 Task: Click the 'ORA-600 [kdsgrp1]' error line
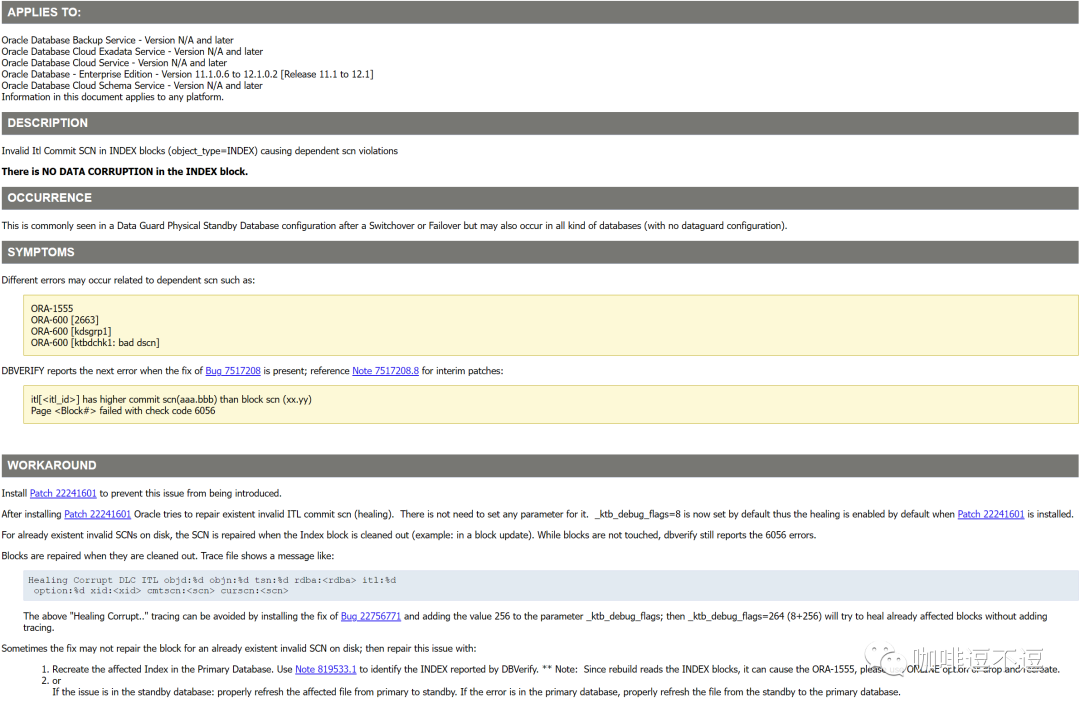click(71, 331)
